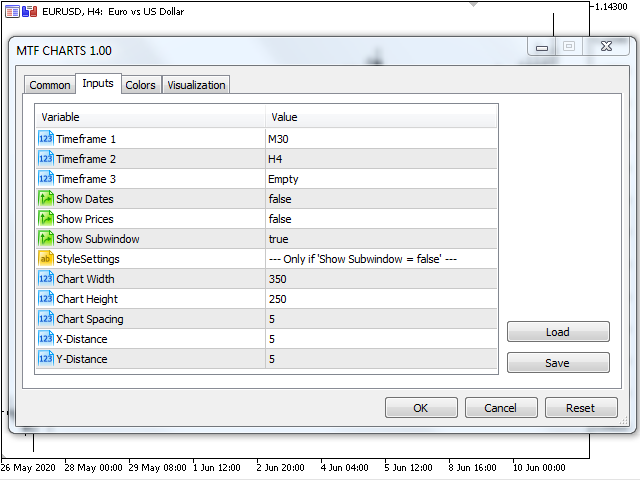Screen dimensions: 640x480
Task: Edit the Chart Spacing value 5
Action: (x=381, y=319)
